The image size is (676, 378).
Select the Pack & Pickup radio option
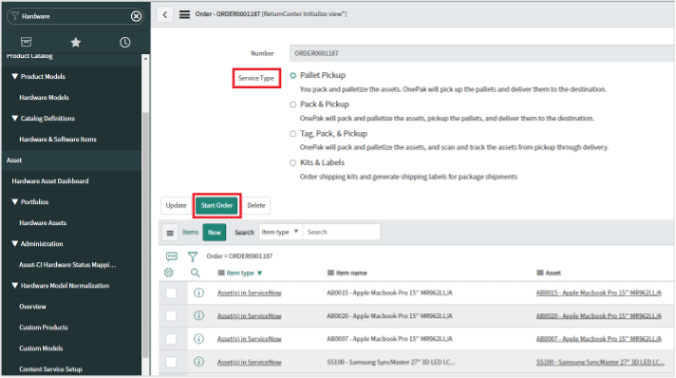click(x=293, y=104)
